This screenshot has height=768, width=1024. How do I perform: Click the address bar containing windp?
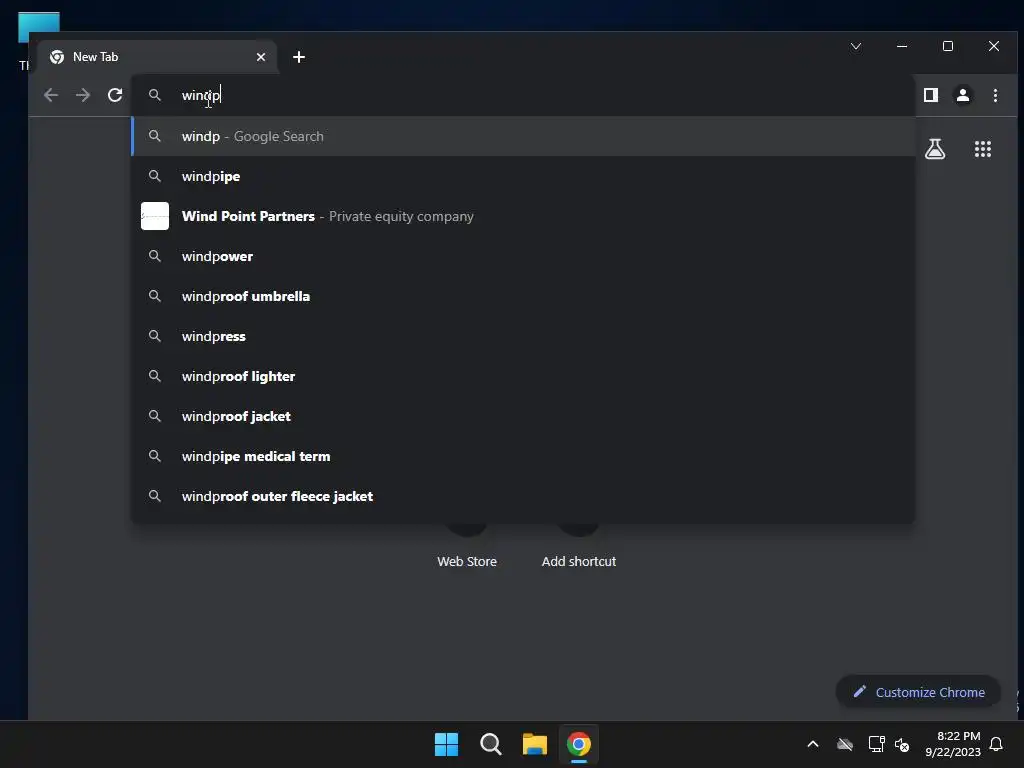522,95
